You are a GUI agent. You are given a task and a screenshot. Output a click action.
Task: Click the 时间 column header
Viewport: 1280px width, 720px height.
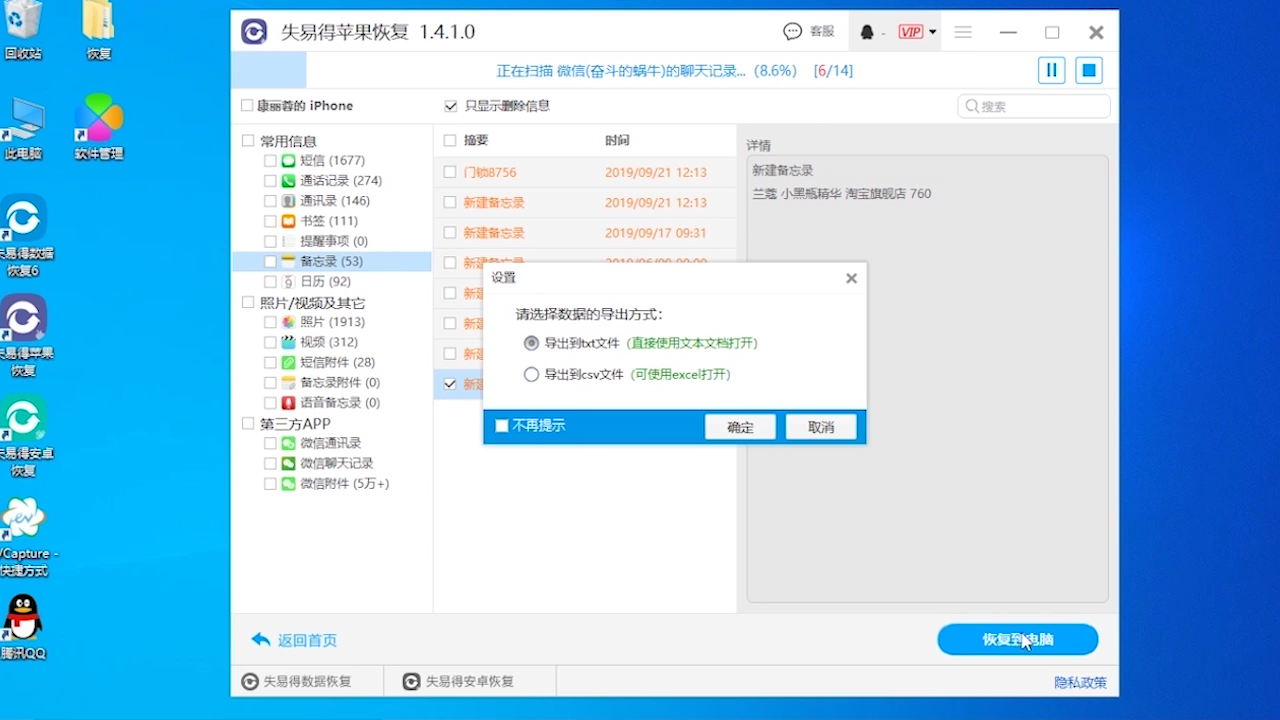pos(617,141)
